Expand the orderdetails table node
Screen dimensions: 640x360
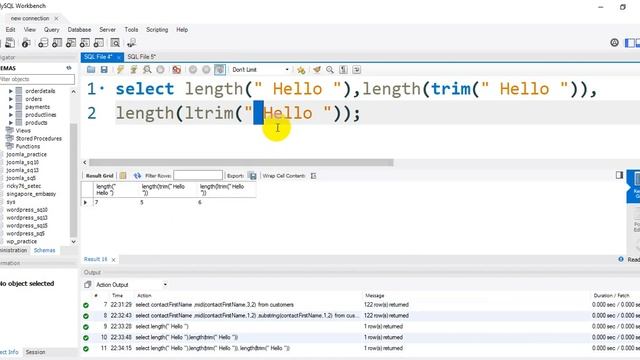(x=11, y=91)
